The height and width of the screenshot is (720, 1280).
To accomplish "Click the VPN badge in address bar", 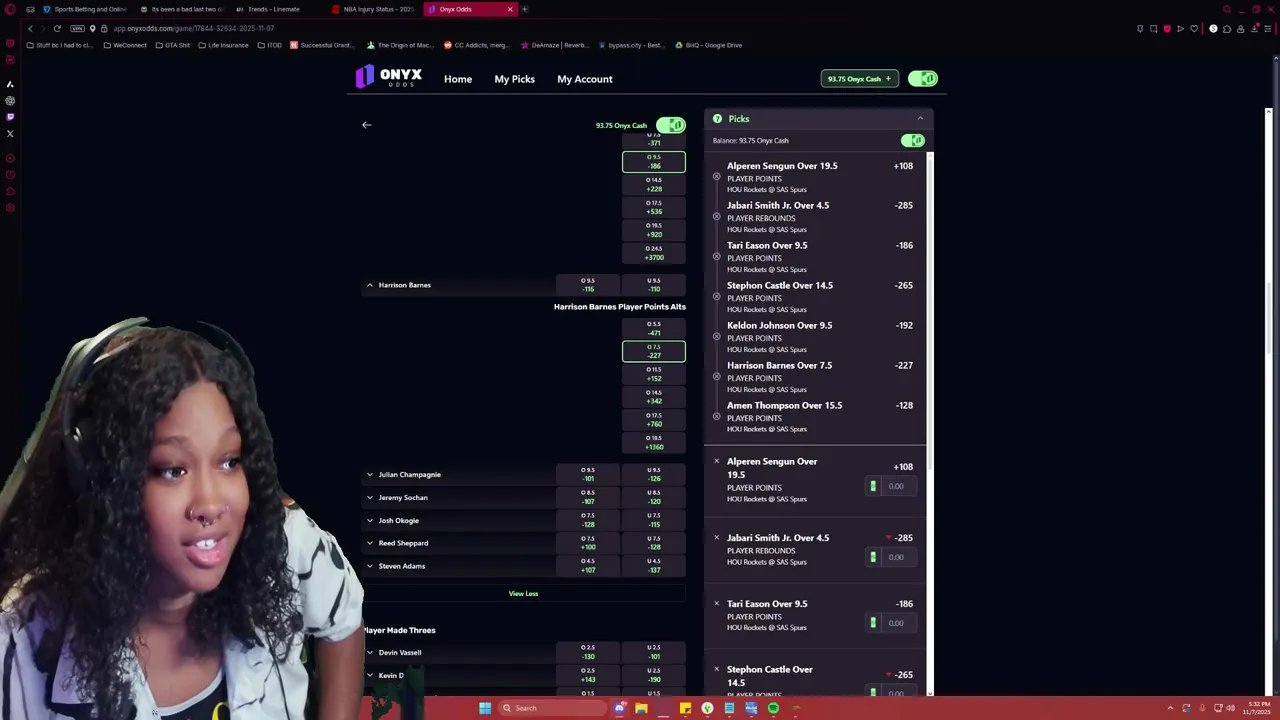I will [77, 28].
